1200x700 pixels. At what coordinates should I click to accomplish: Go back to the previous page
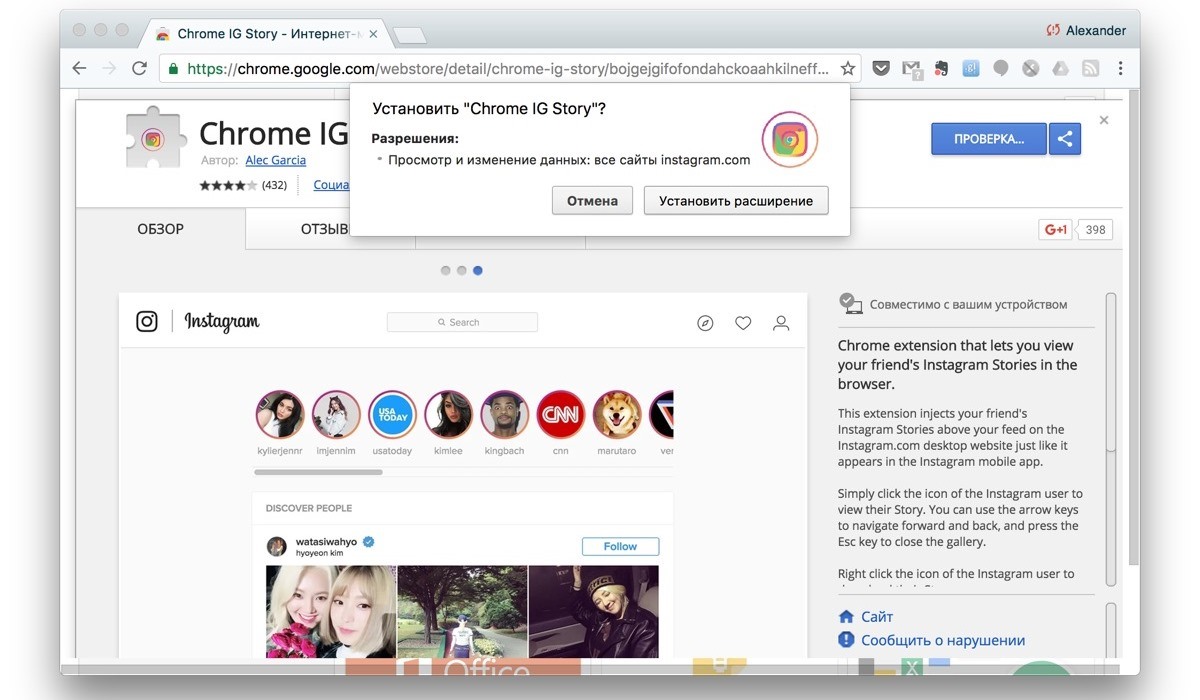(79, 69)
